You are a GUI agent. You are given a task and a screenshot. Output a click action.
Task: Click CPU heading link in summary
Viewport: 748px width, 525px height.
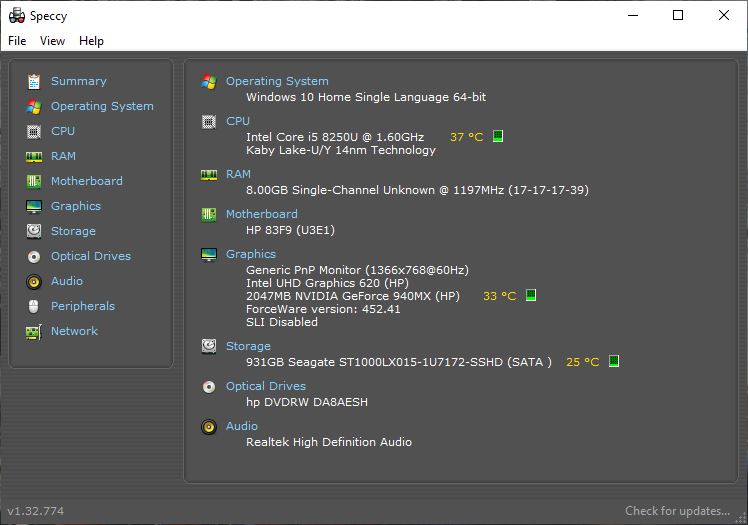coord(238,121)
